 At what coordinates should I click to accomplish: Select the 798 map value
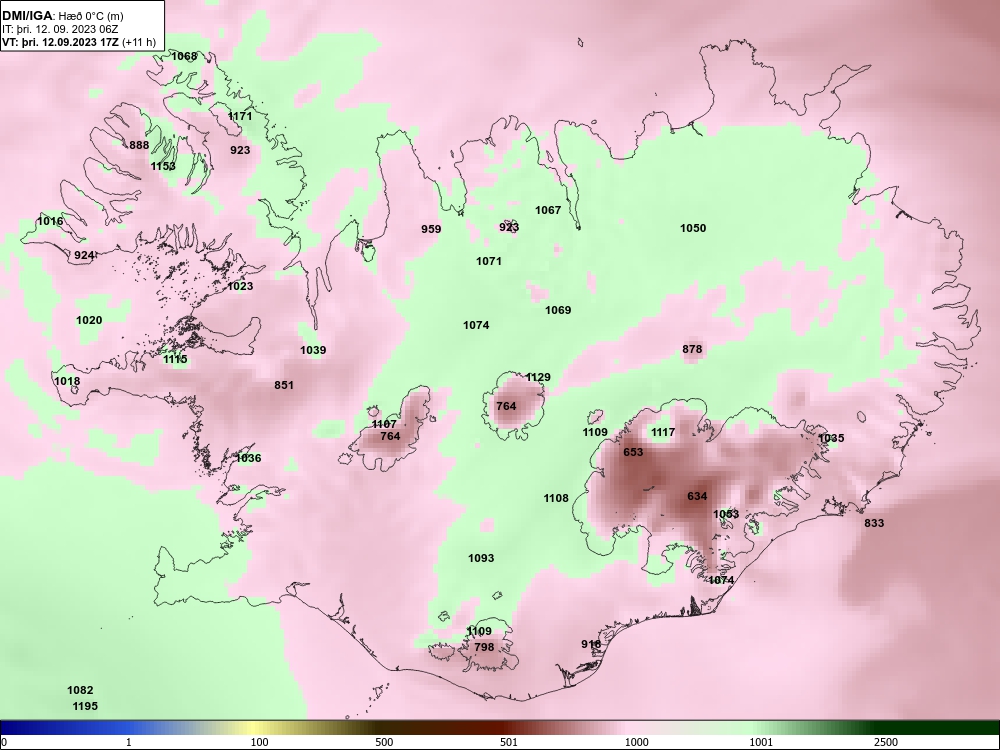[484, 647]
